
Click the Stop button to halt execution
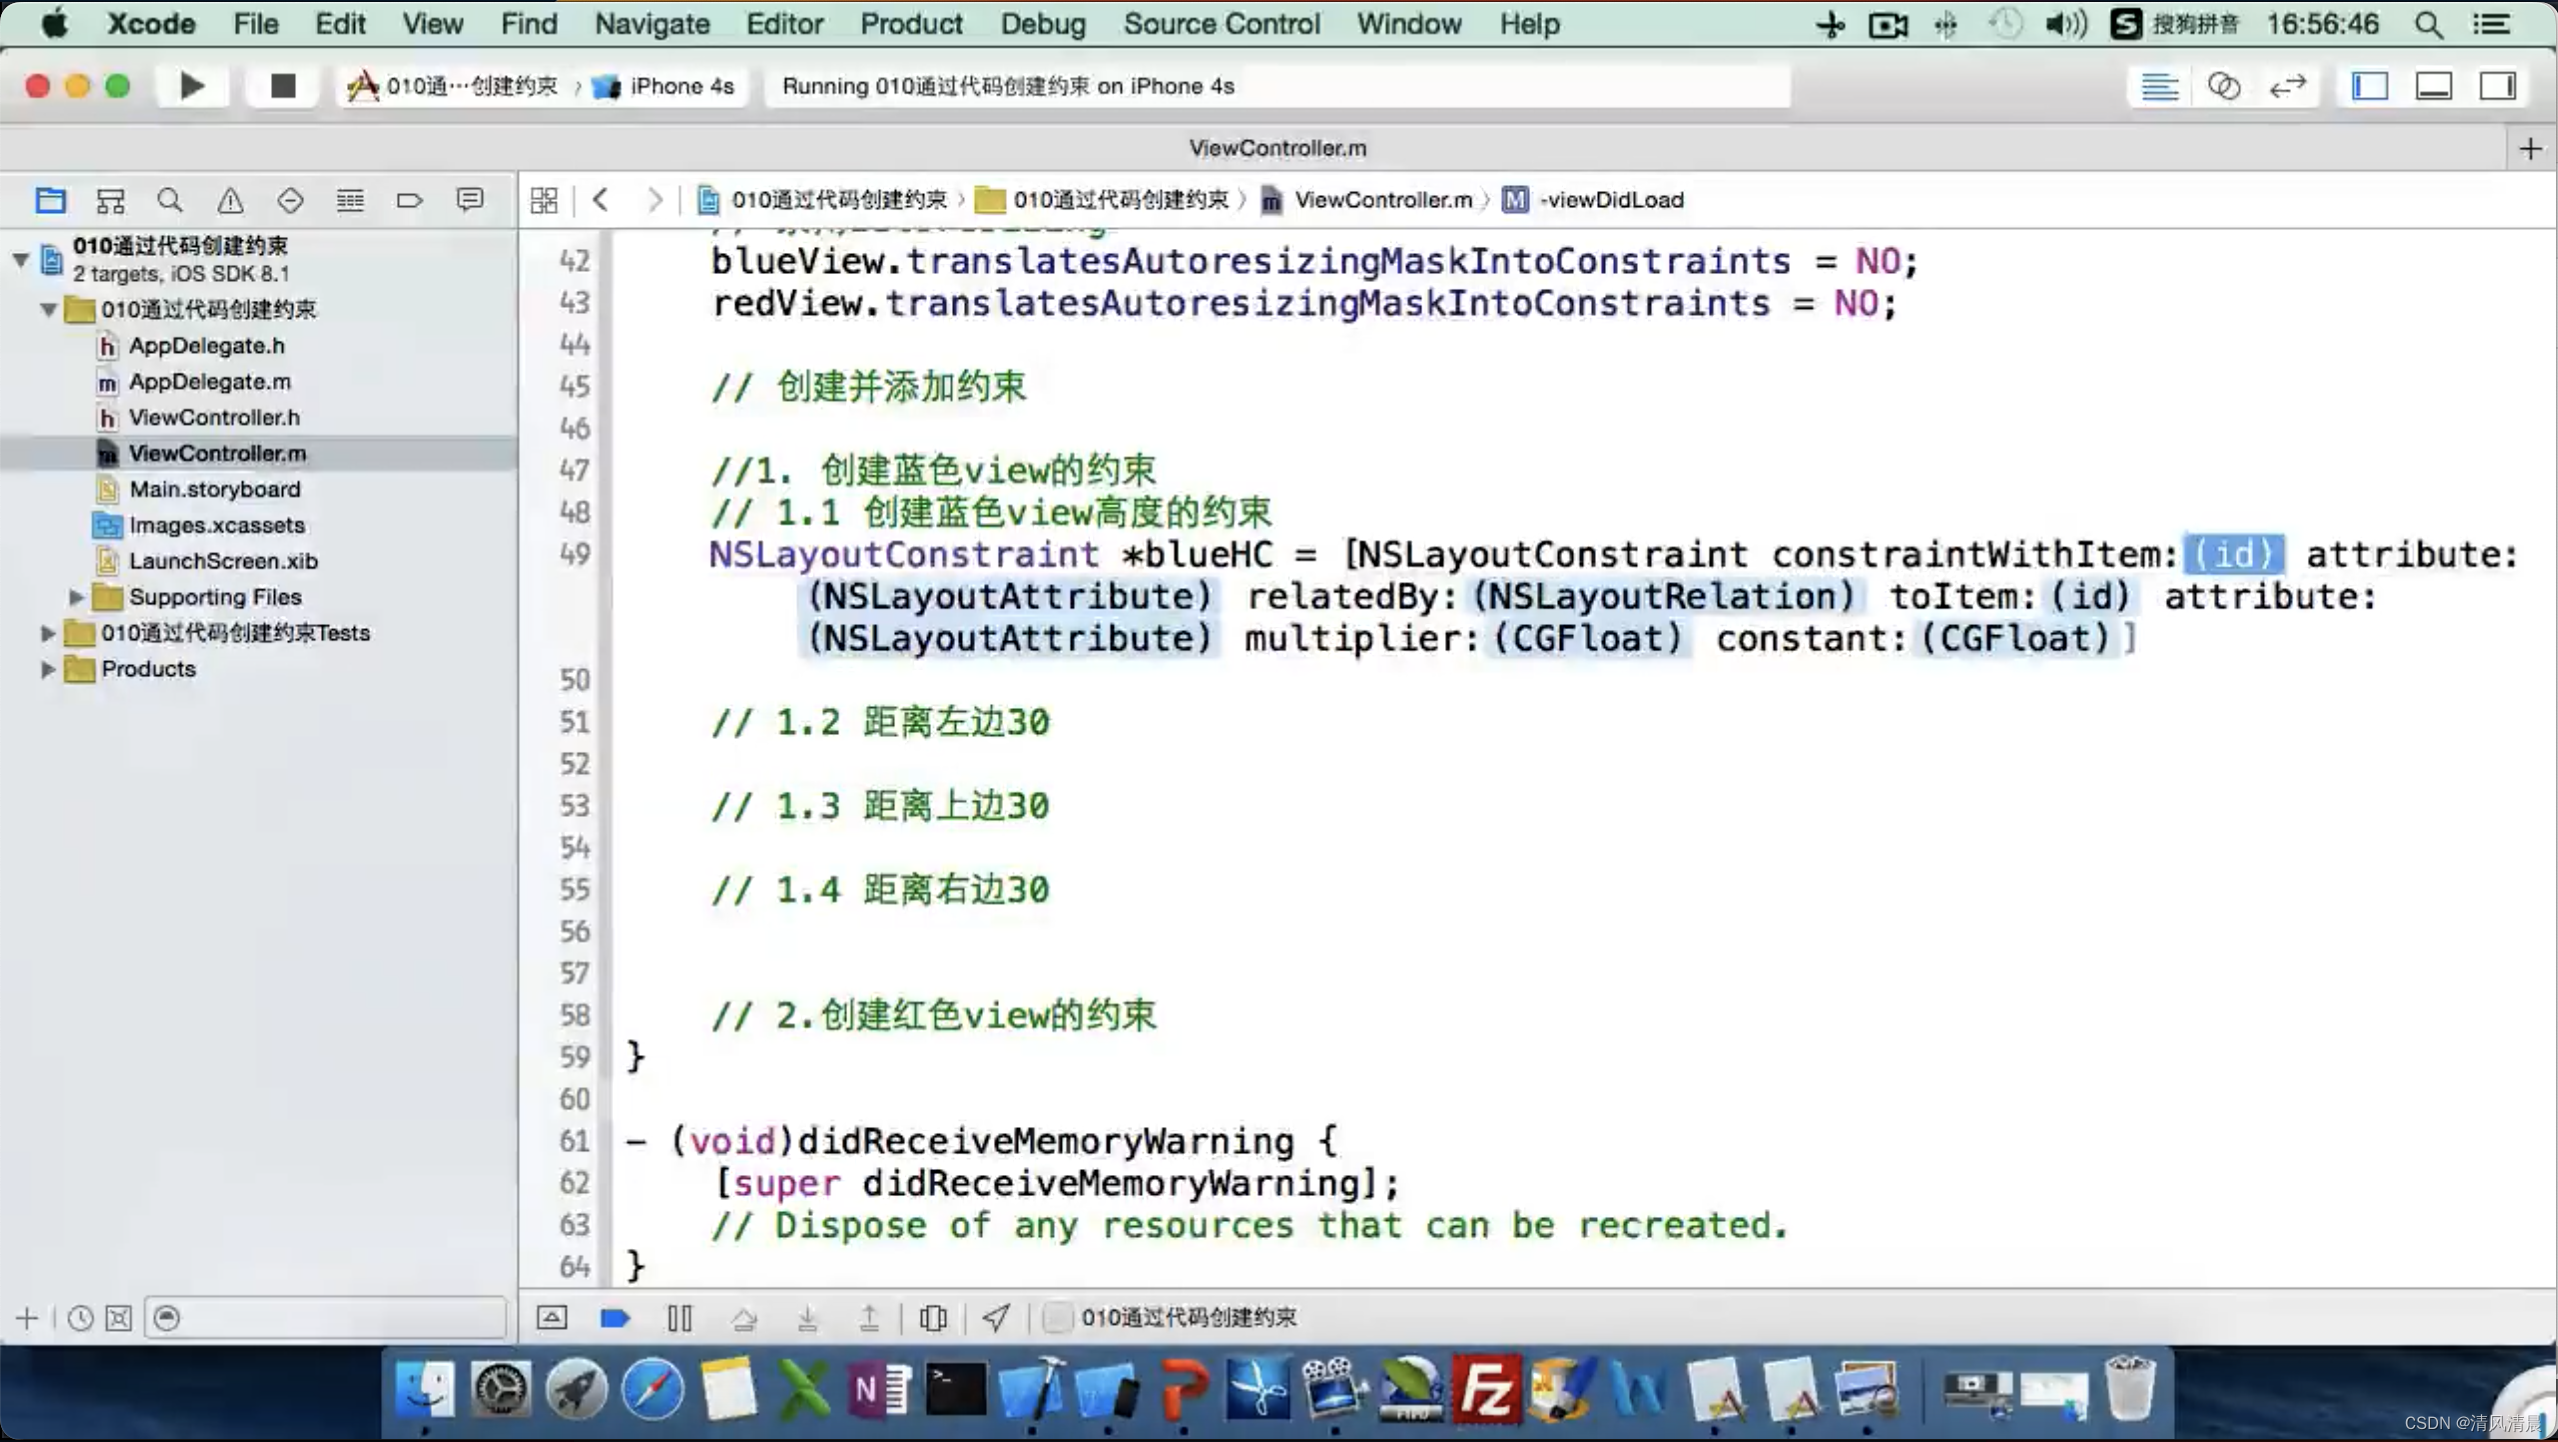281,84
